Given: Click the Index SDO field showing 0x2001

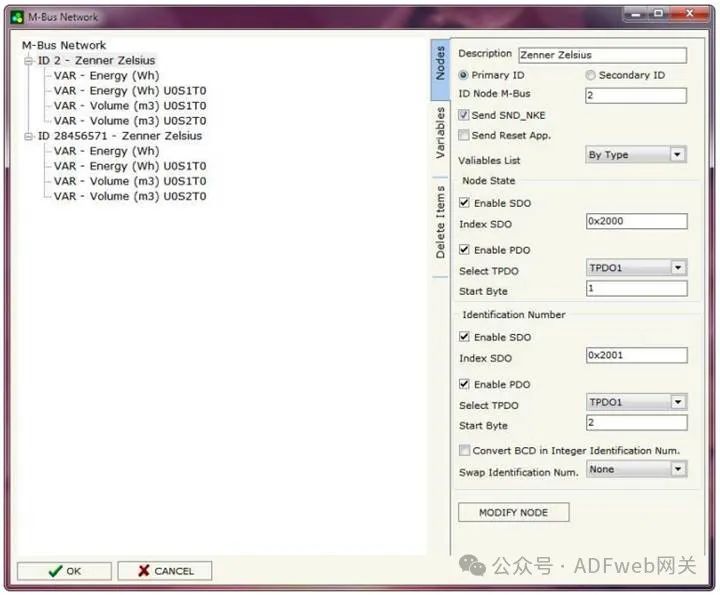Looking at the screenshot, I should (x=636, y=355).
